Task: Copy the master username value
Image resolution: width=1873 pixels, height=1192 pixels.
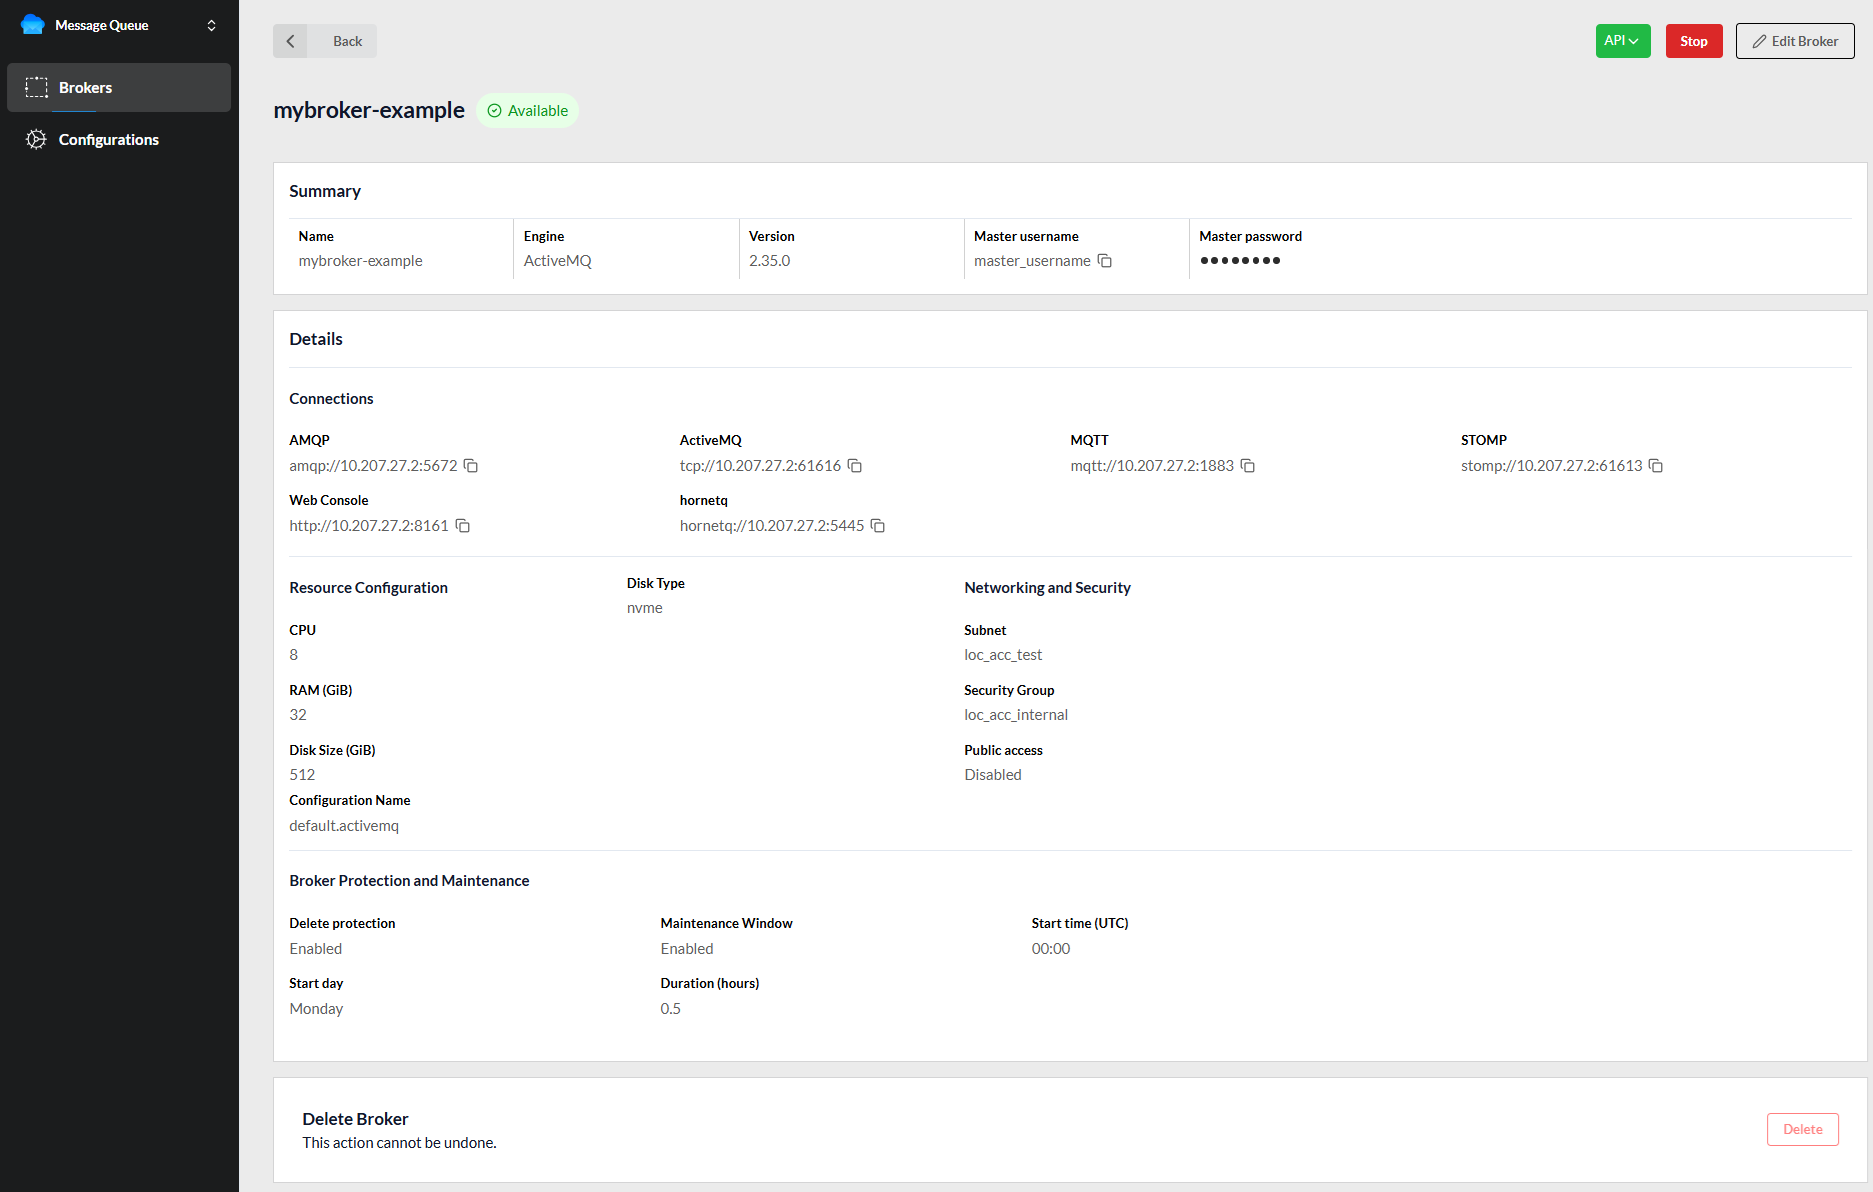Action: (x=1105, y=261)
